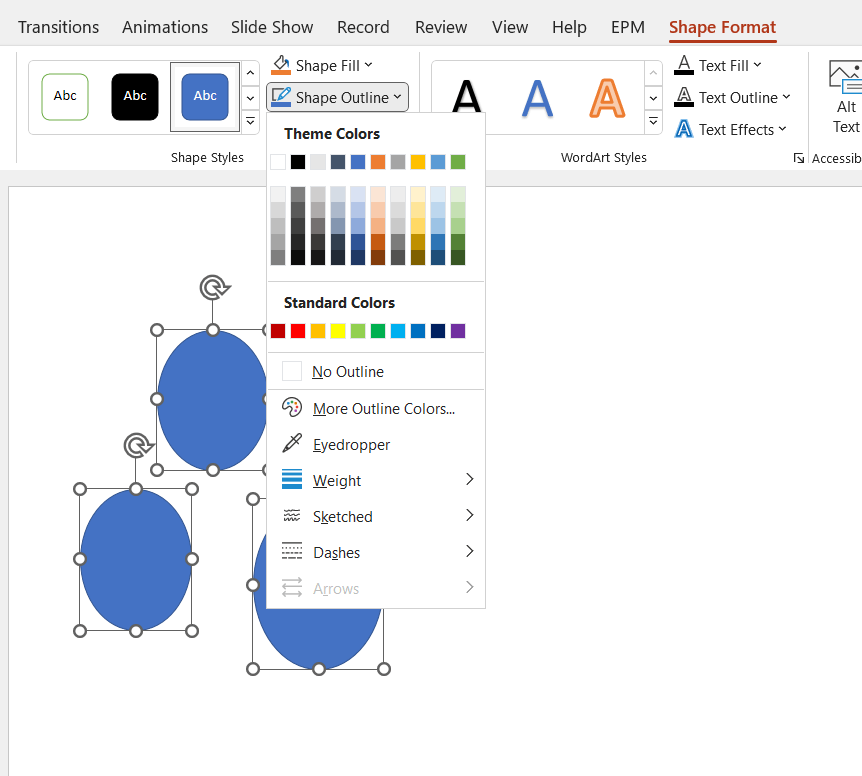Open the Slide Show tab
This screenshot has height=776, width=862.
[272, 27]
